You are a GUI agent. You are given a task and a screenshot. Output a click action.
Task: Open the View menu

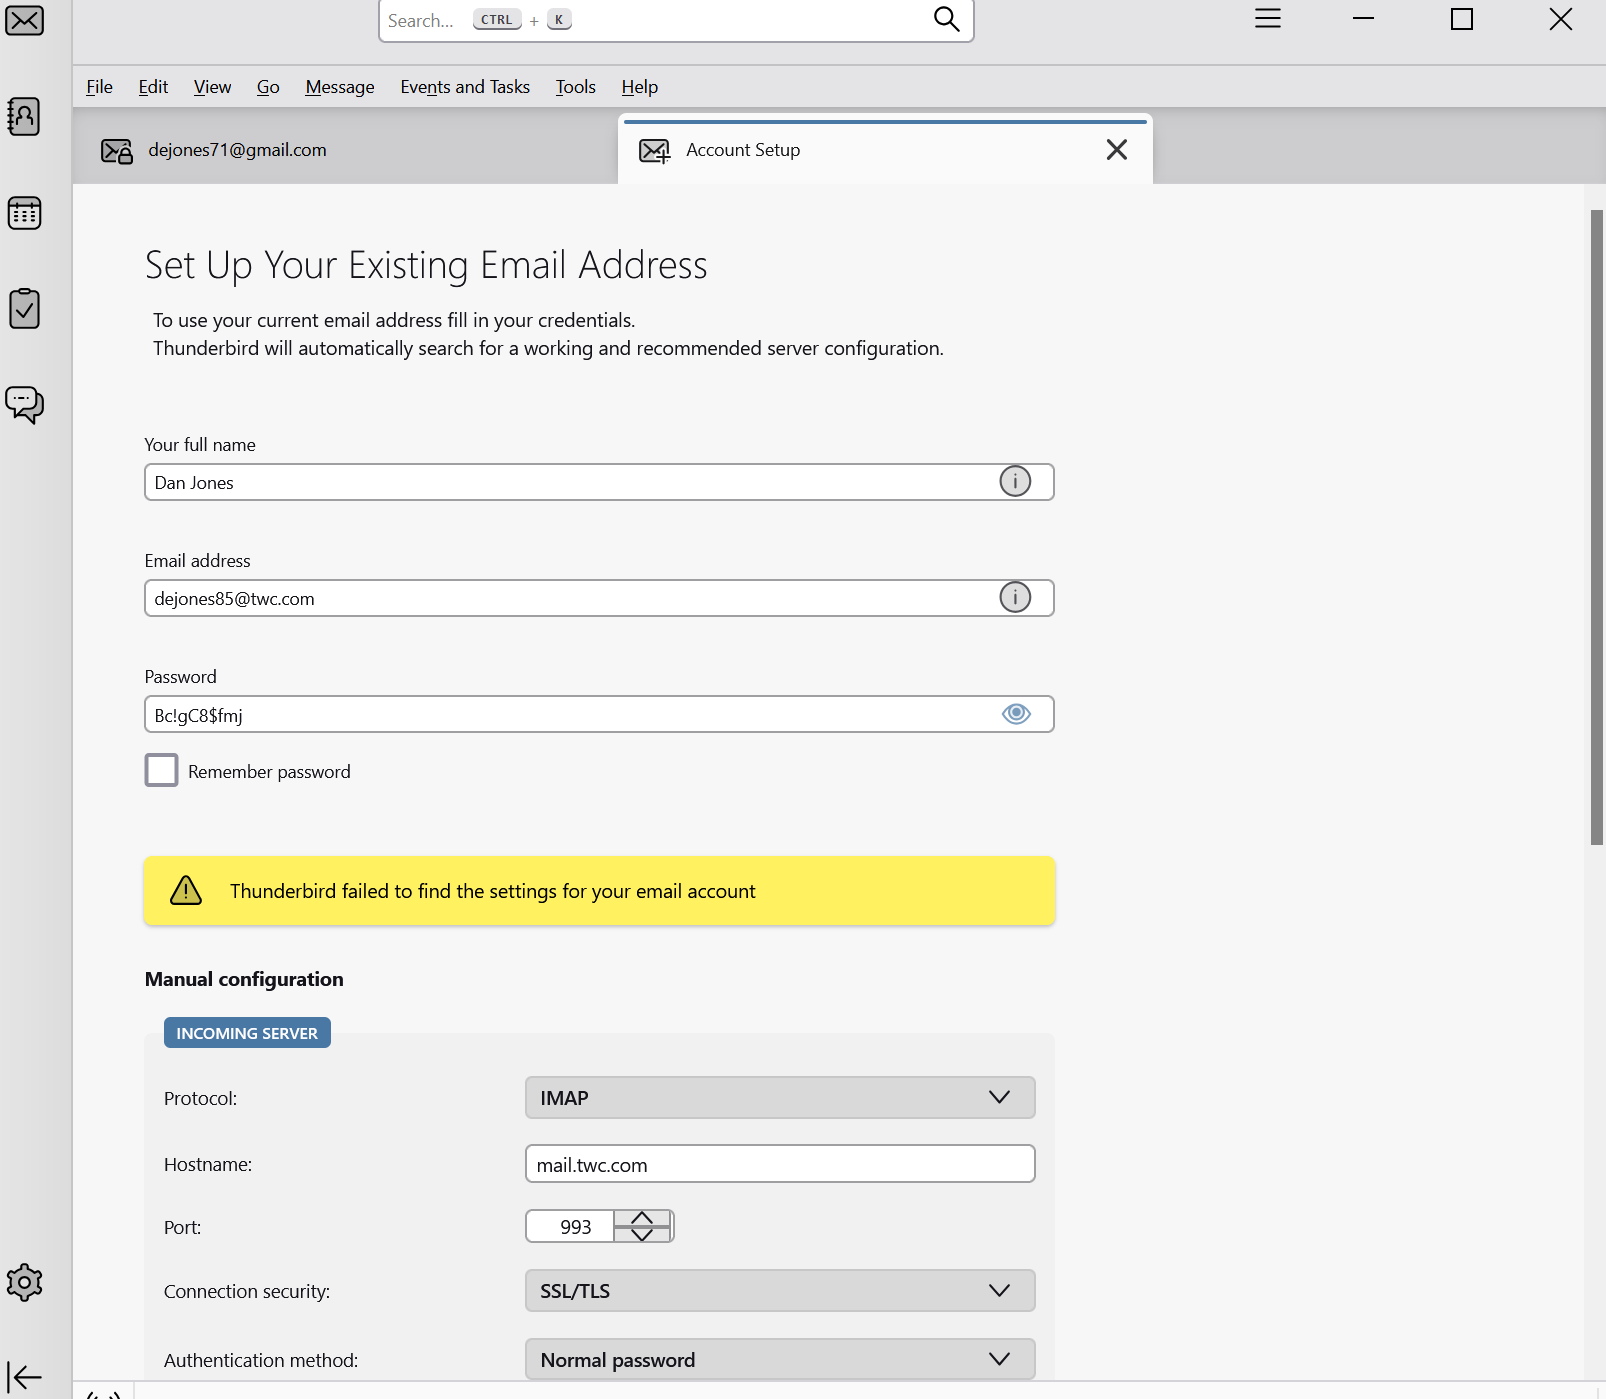[212, 87]
